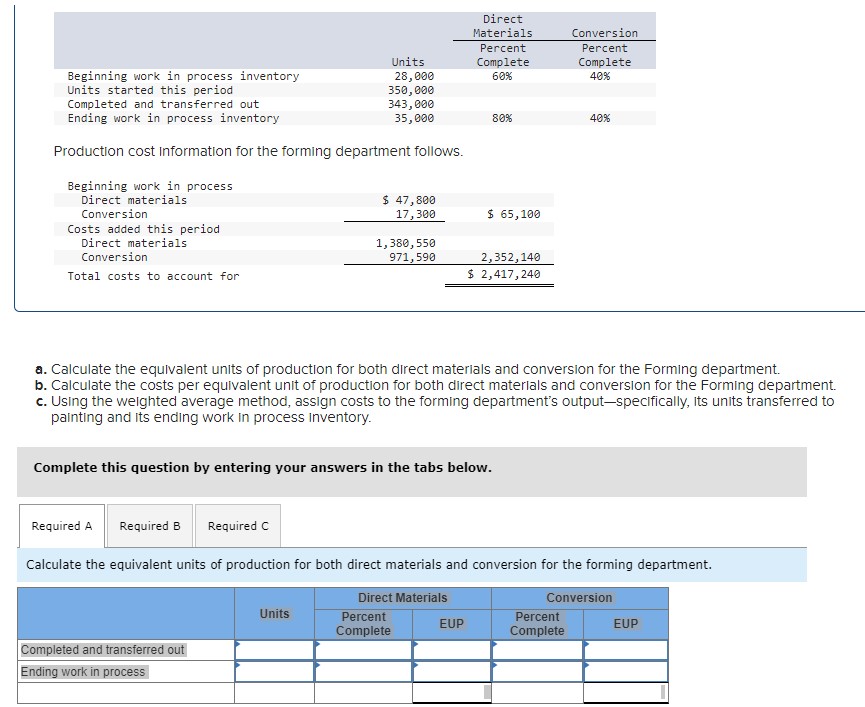Select the 'Completed and transferred out' row label
Viewport: 865px width, 707px height.
[103, 650]
